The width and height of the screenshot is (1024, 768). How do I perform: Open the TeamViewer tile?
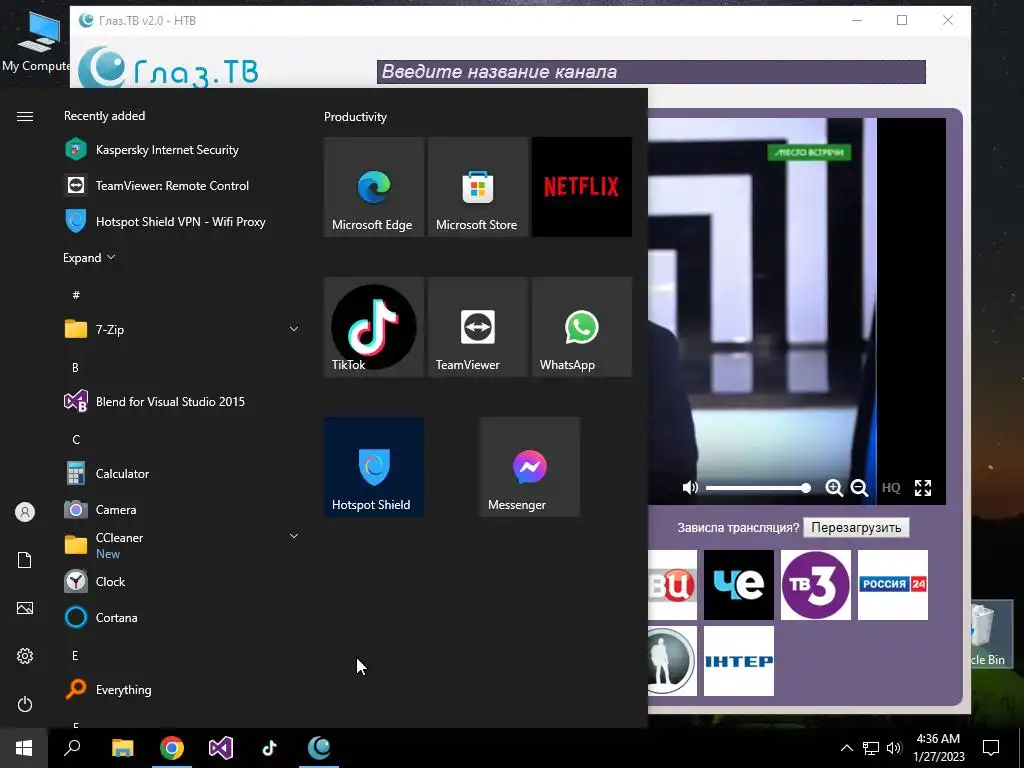(x=477, y=327)
